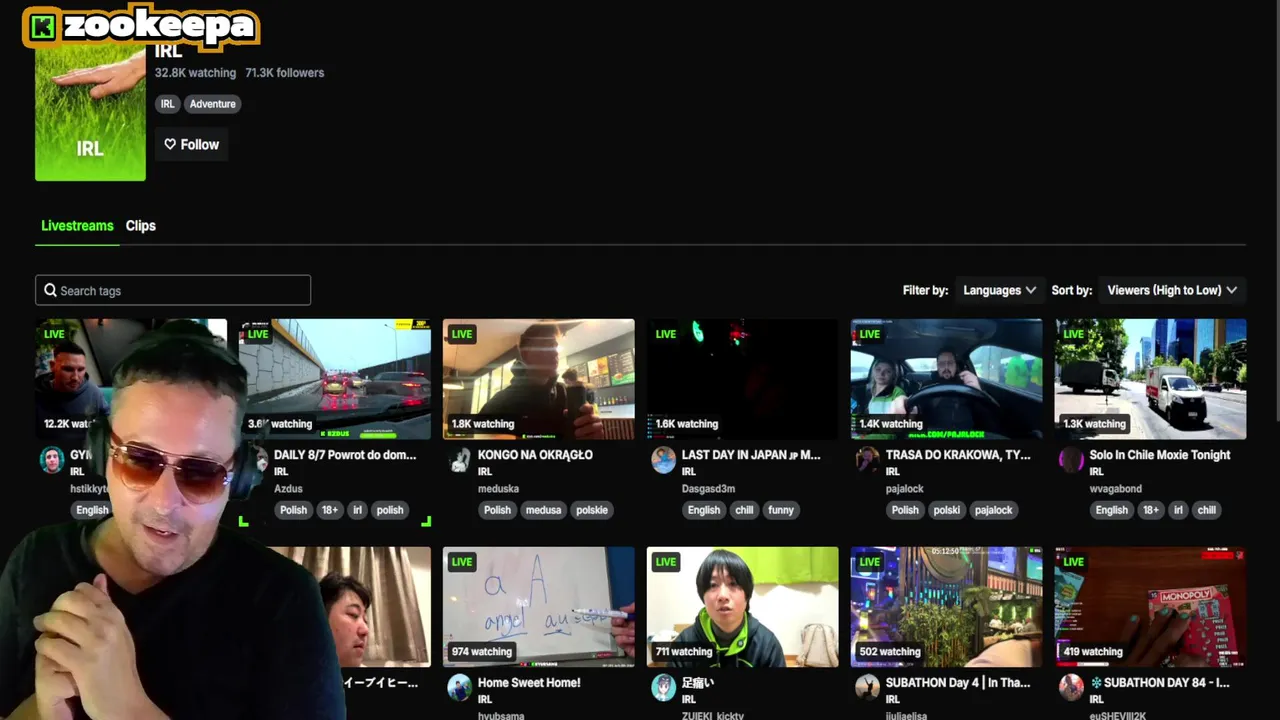Open the wvagabond channel avatar

coord(1072,460)
